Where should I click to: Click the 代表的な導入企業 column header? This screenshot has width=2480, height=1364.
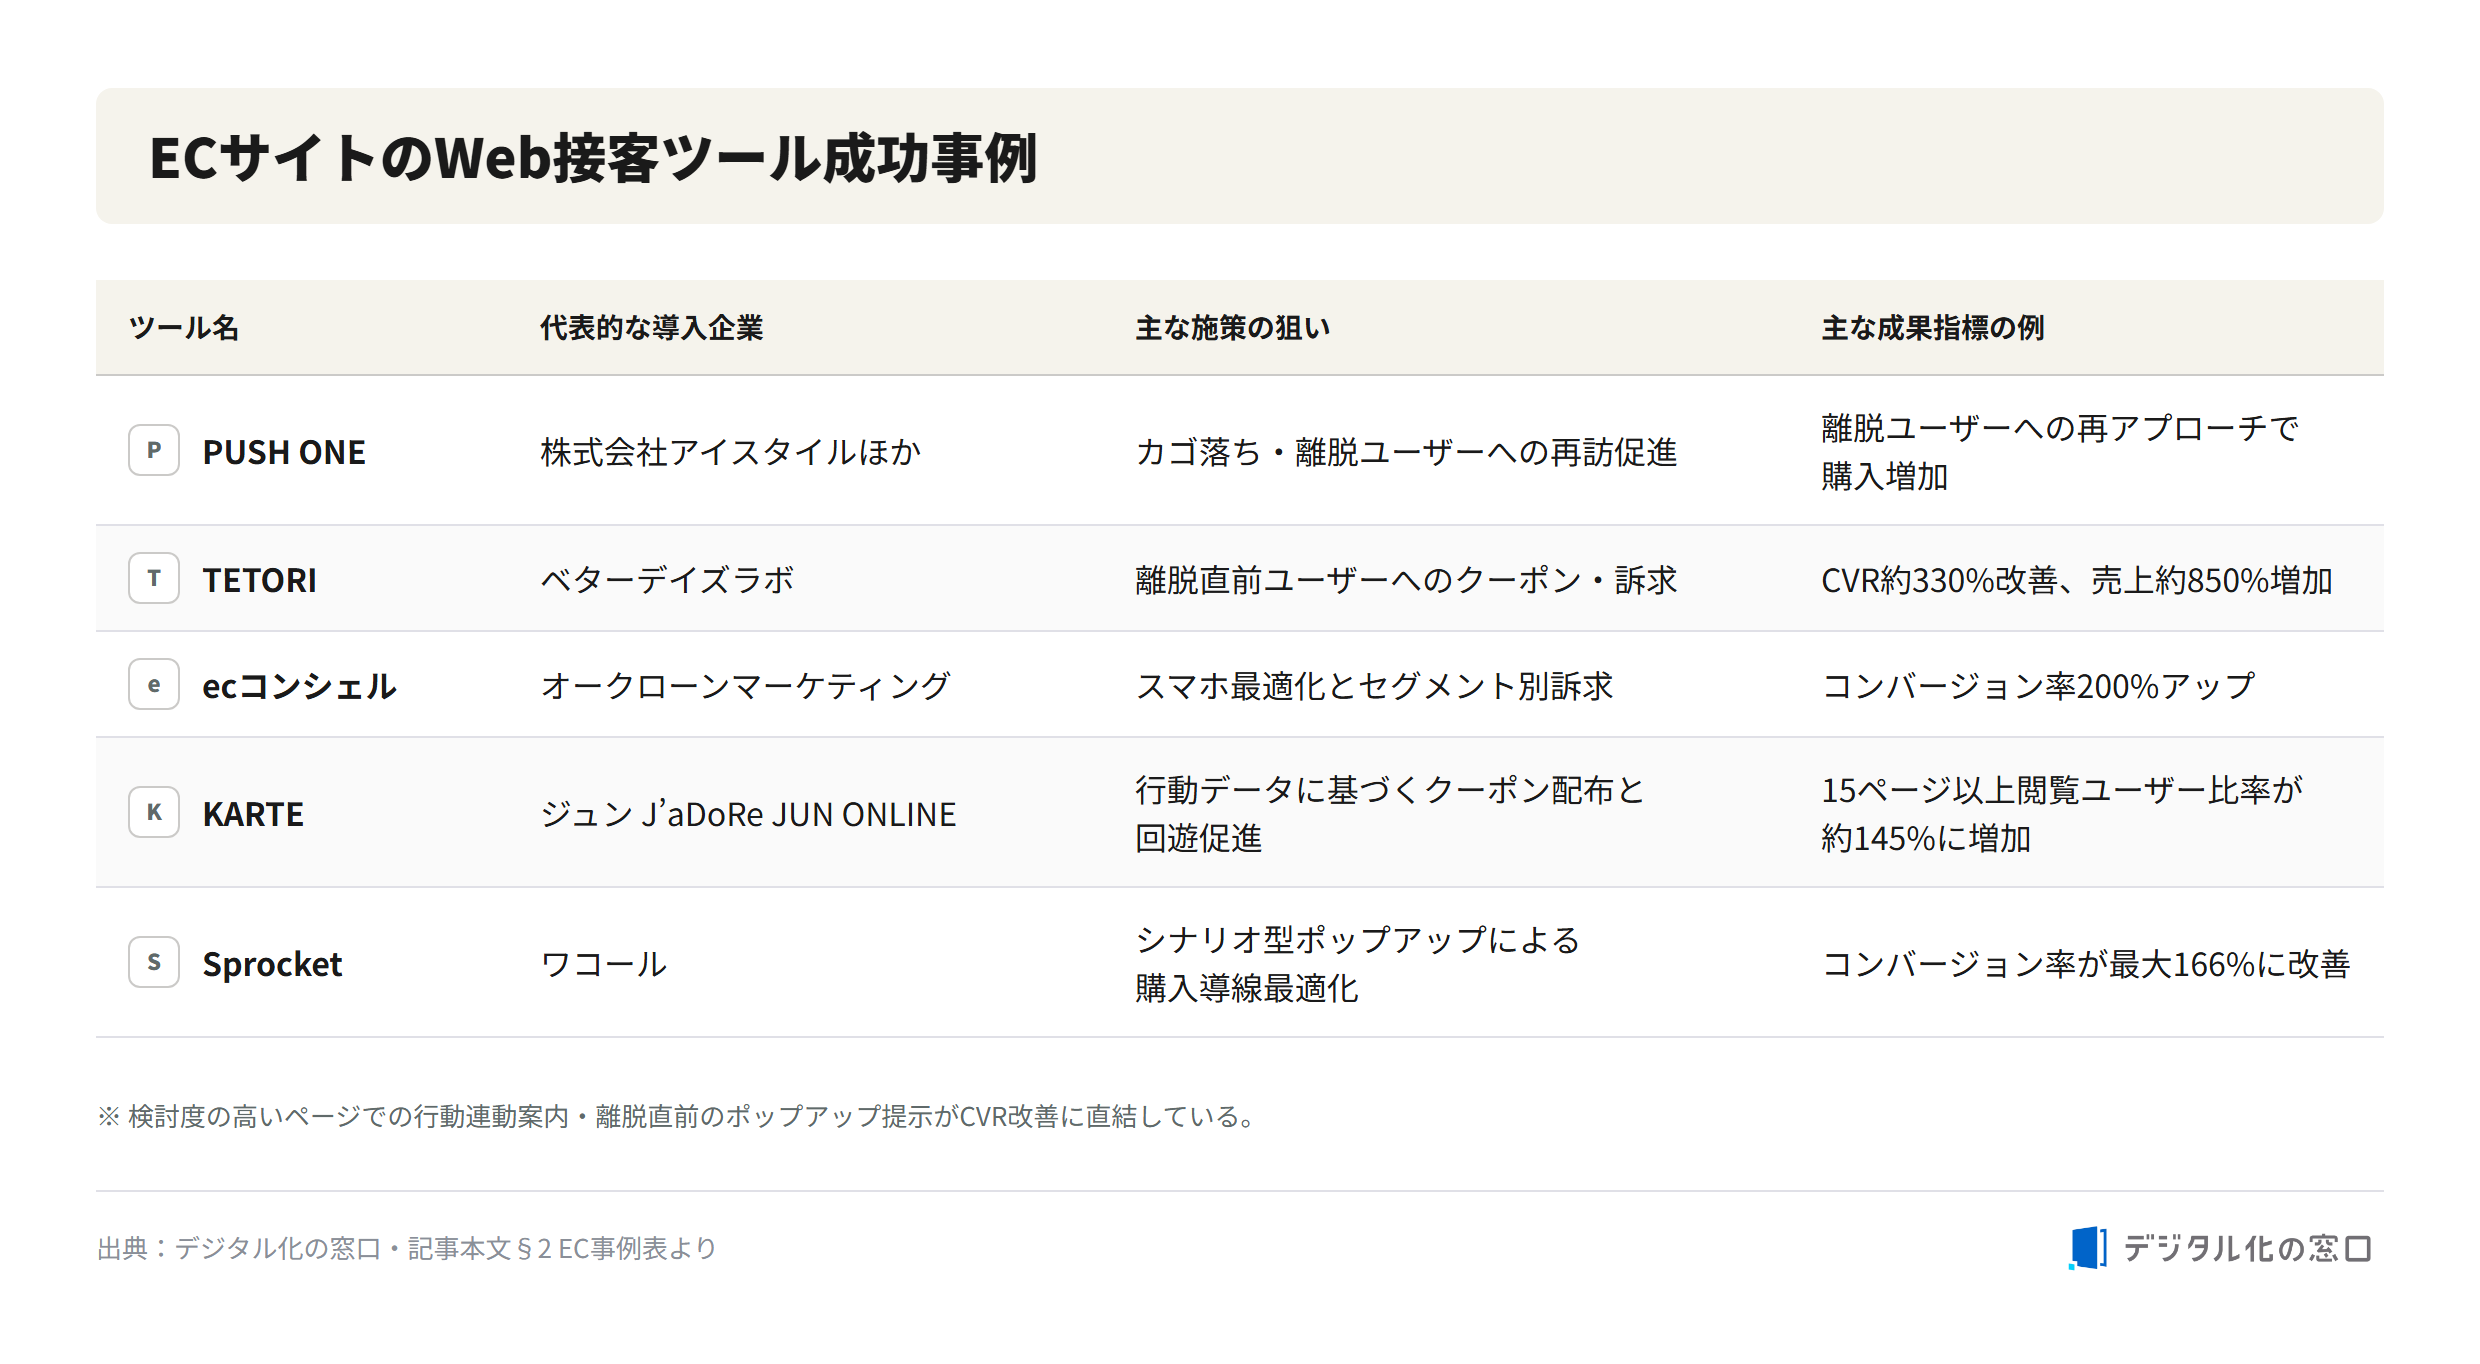651,328
